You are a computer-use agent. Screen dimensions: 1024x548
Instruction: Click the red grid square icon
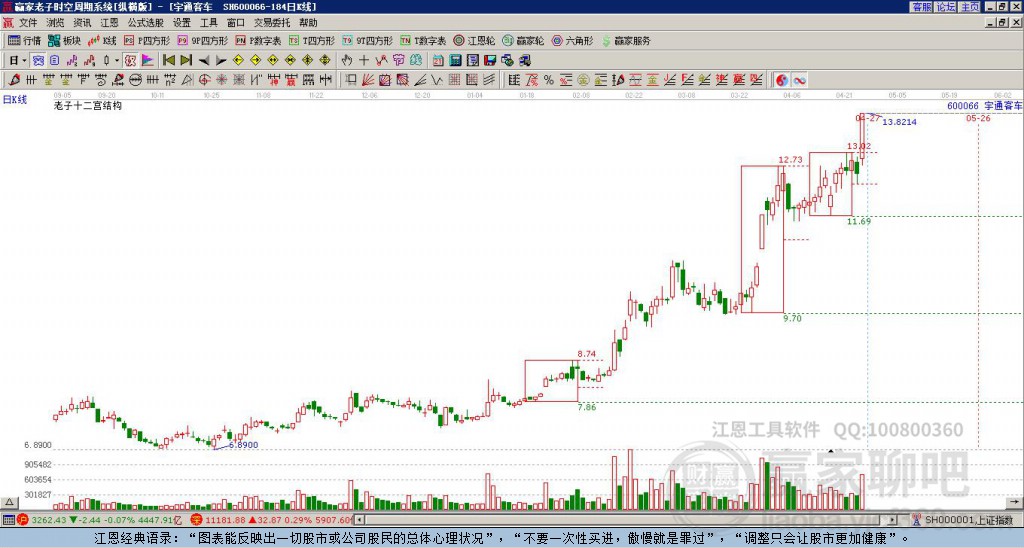455,80
